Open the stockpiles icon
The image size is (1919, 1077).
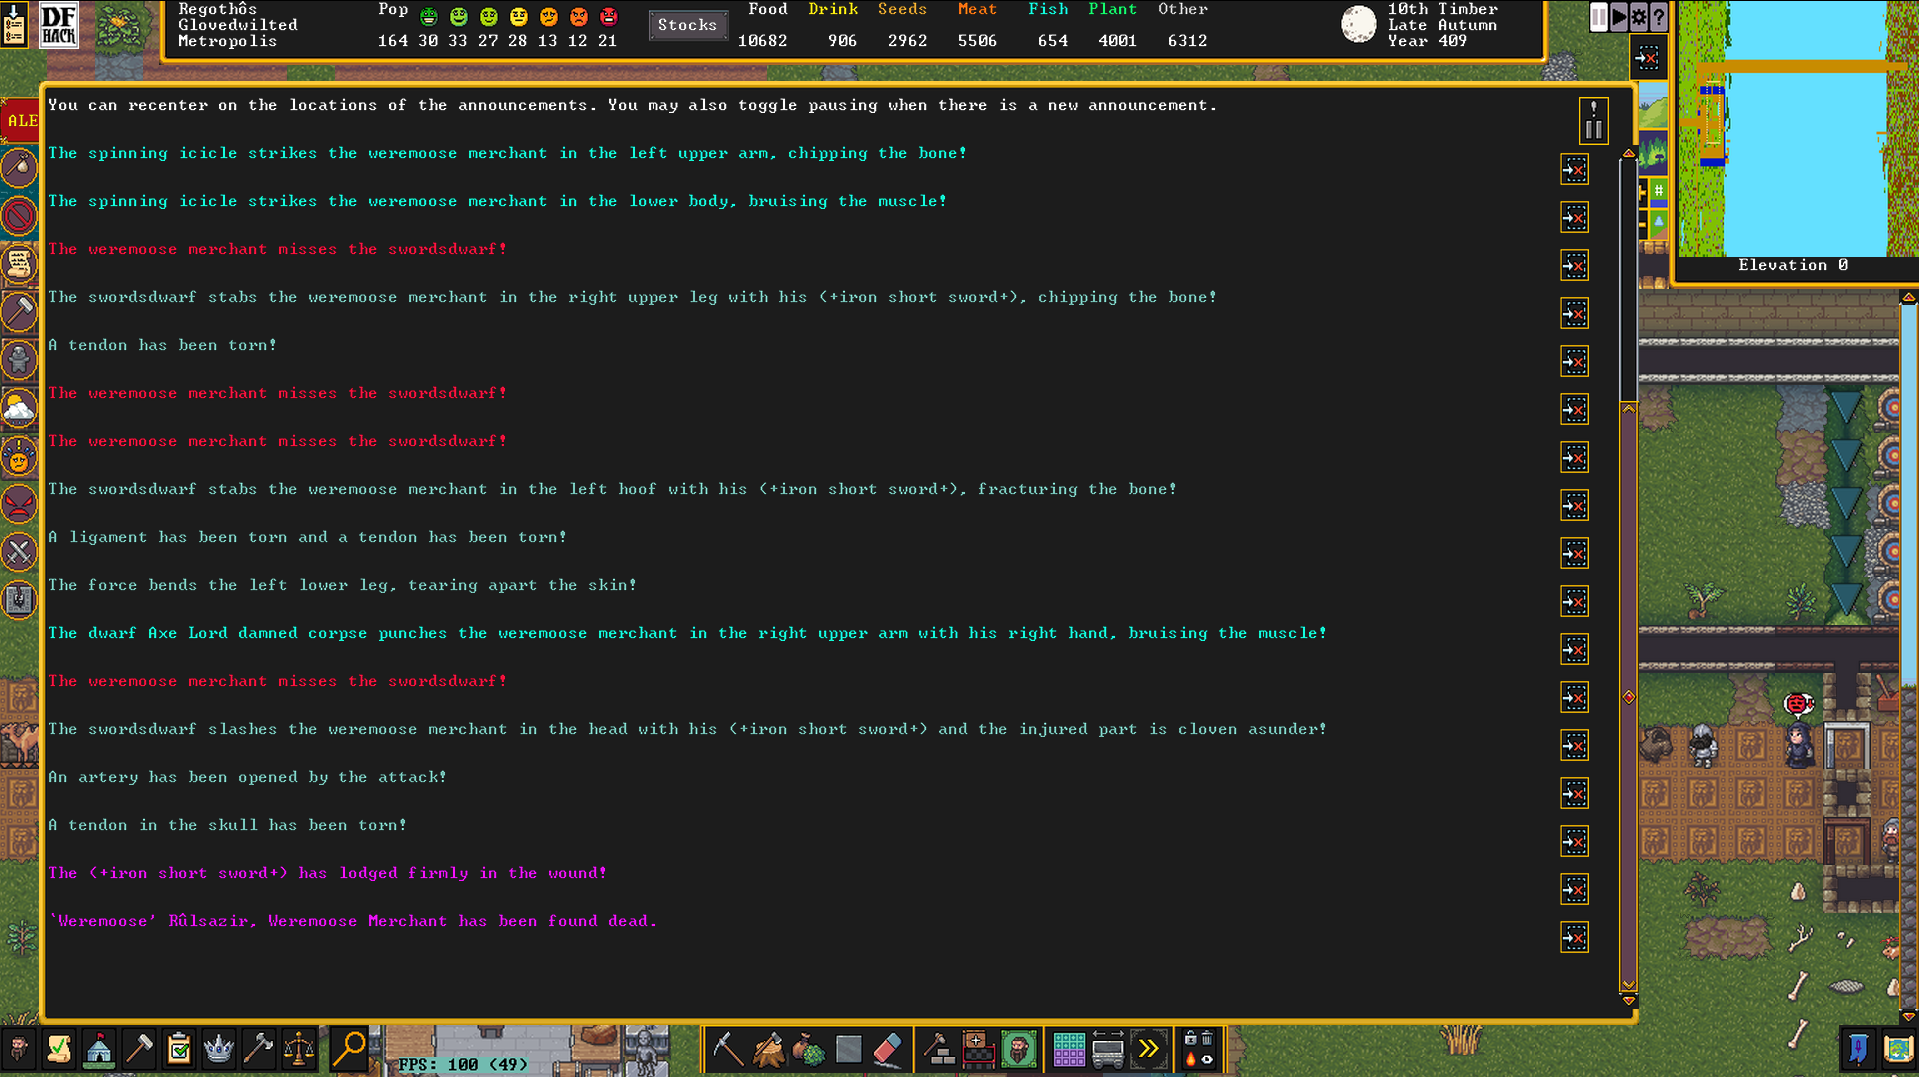pyautogui.click(x=978, y=1049)
